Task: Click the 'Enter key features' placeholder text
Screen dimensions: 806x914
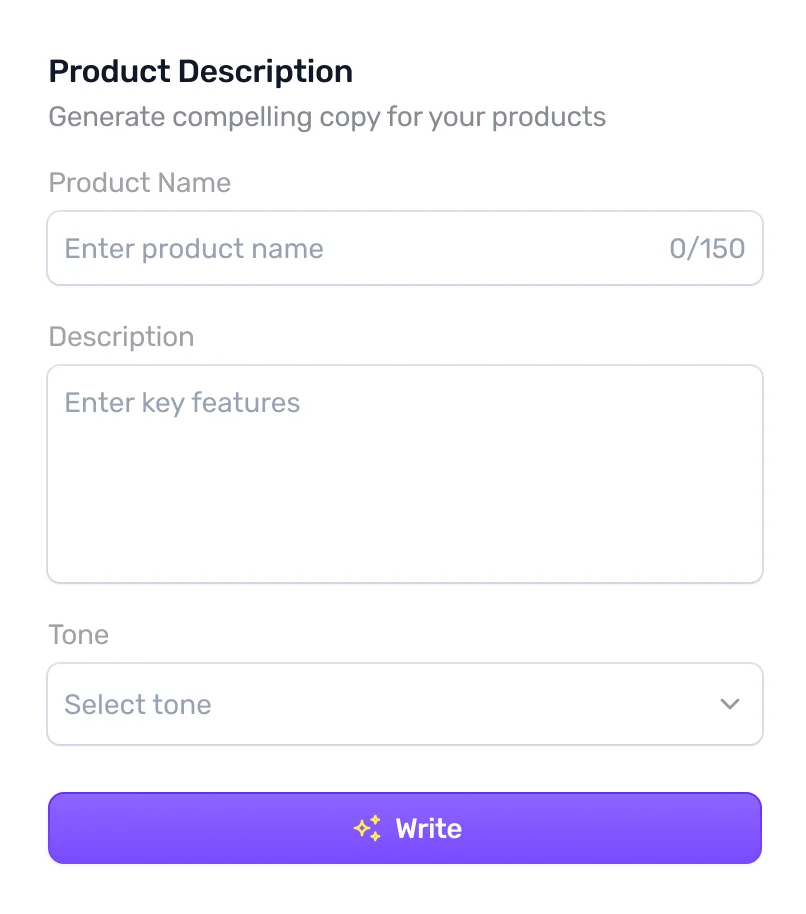Action: (x=182, y=403)
